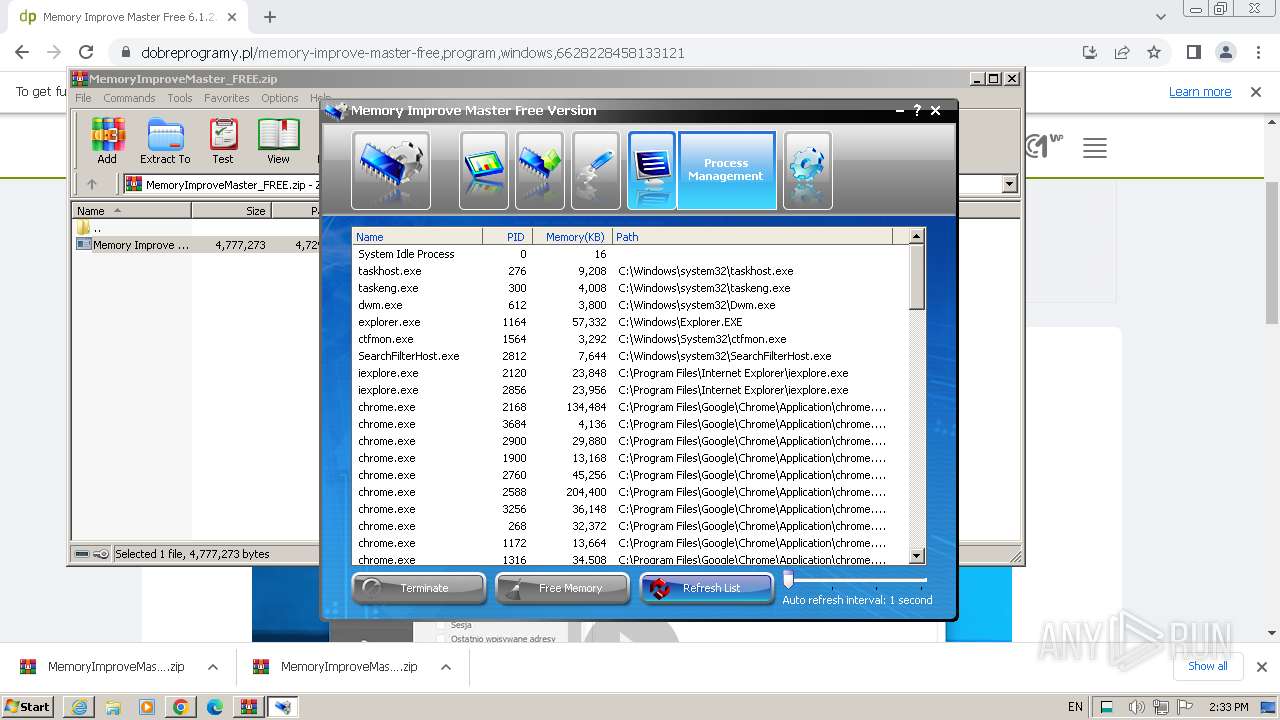Select the dwm.exe process row

pyautogui.click(x=630, y=305)
